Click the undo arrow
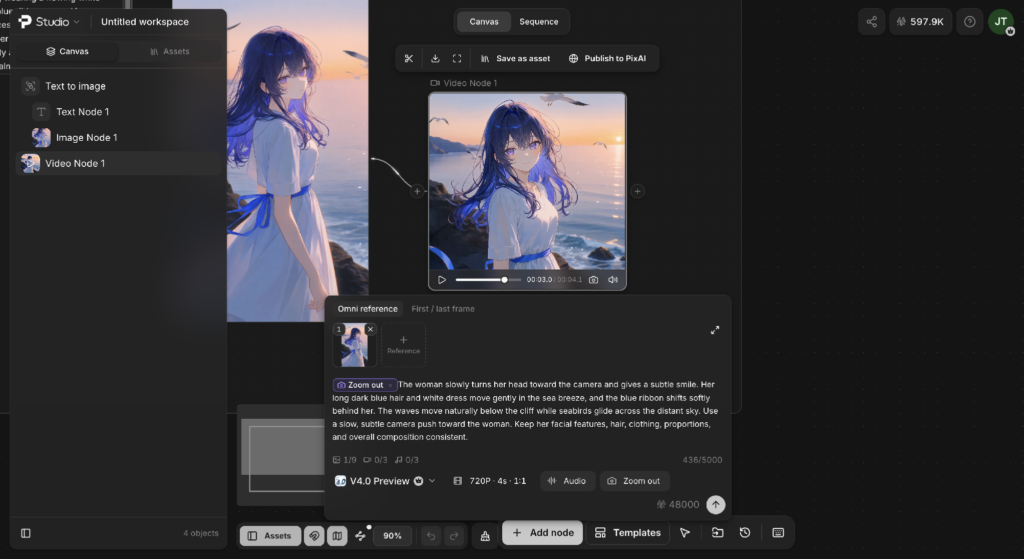The width and height of the screenshot is (1024, 559). (431, 535)
